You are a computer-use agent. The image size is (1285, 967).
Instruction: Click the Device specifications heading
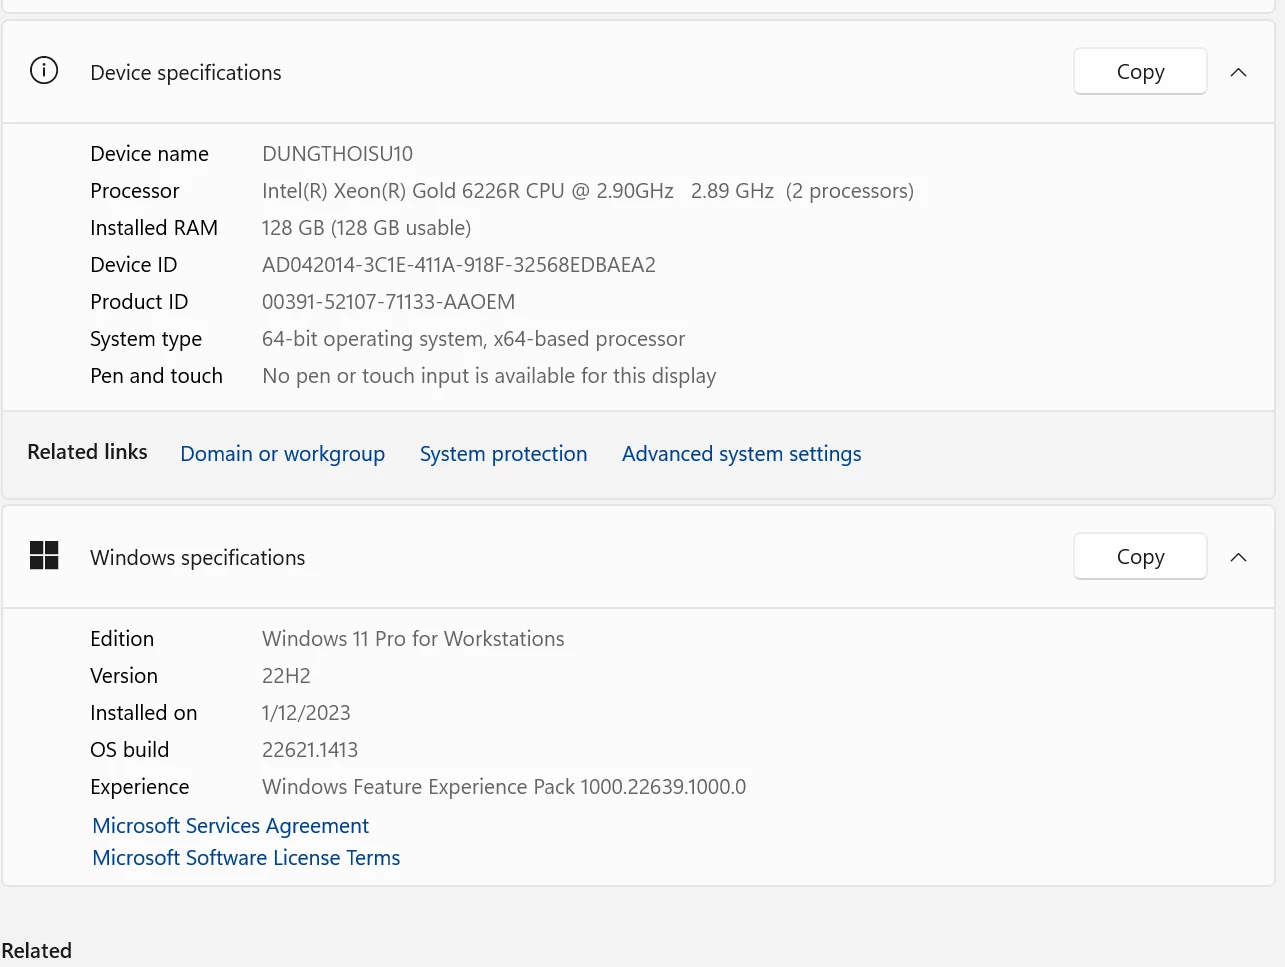click(186, 73)
